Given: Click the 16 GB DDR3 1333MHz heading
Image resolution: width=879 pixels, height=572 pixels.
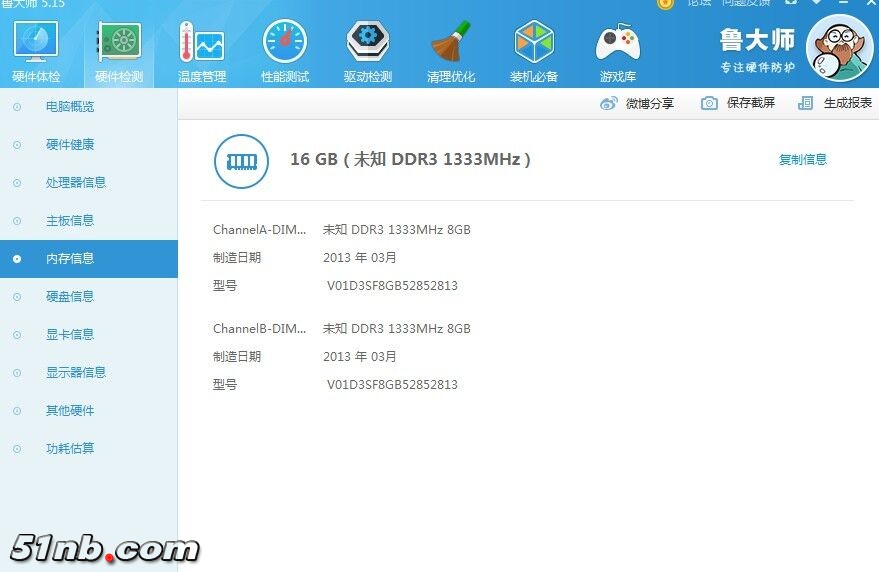Looking at the screenshot, I should pos(410,160).
